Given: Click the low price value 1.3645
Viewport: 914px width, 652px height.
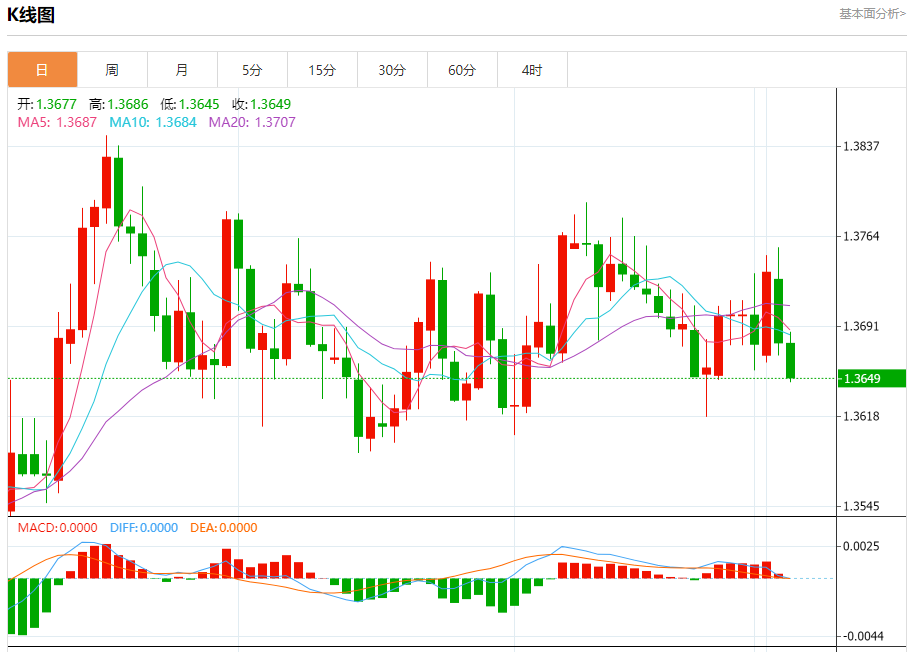Looking at the screenshot, I should (199, 104).
